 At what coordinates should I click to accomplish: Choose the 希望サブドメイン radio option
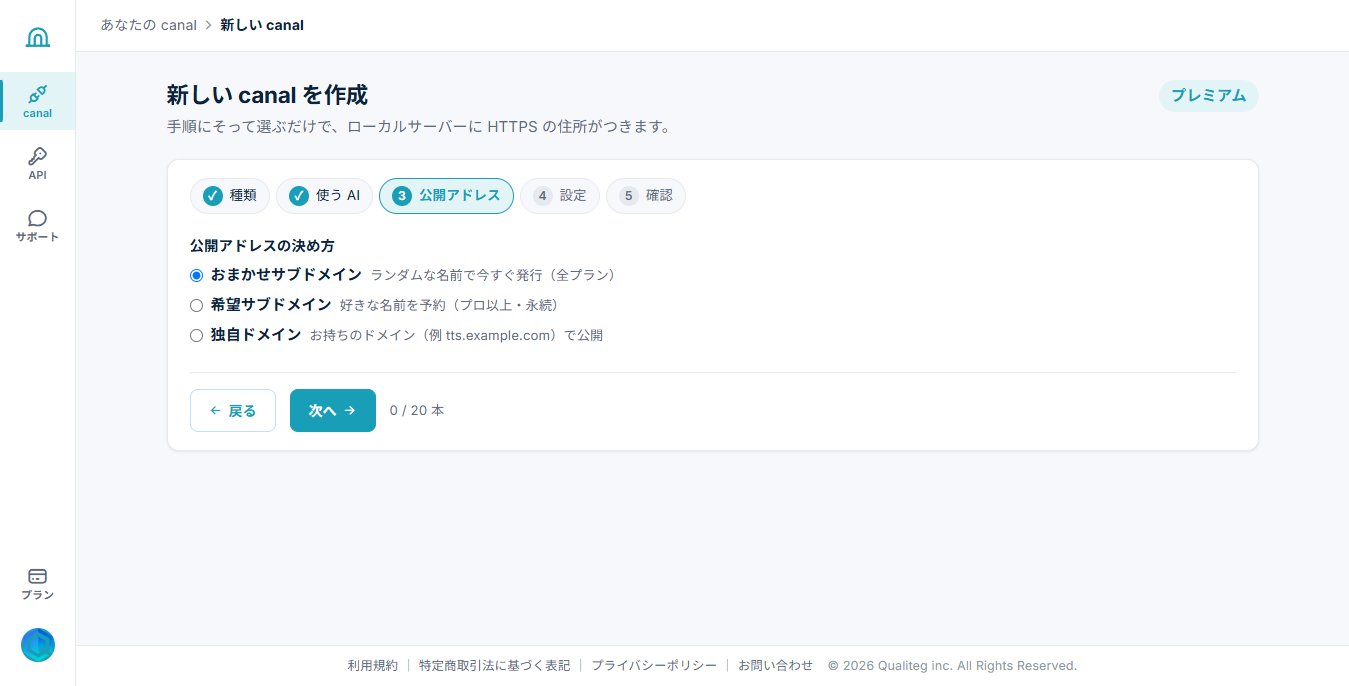tap(197, 305)
